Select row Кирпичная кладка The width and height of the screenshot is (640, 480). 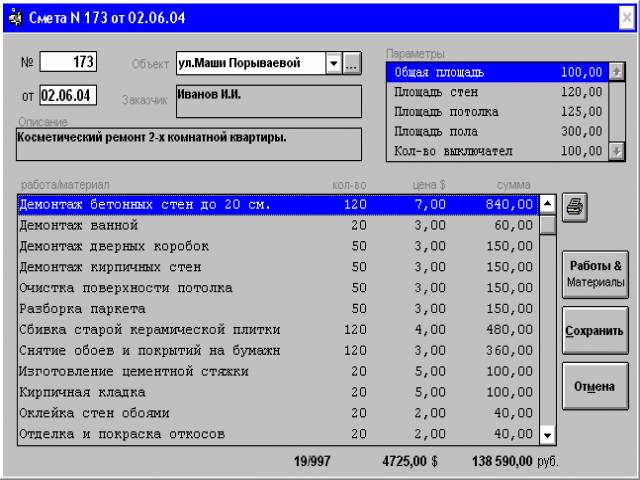(x=278, y=392)
